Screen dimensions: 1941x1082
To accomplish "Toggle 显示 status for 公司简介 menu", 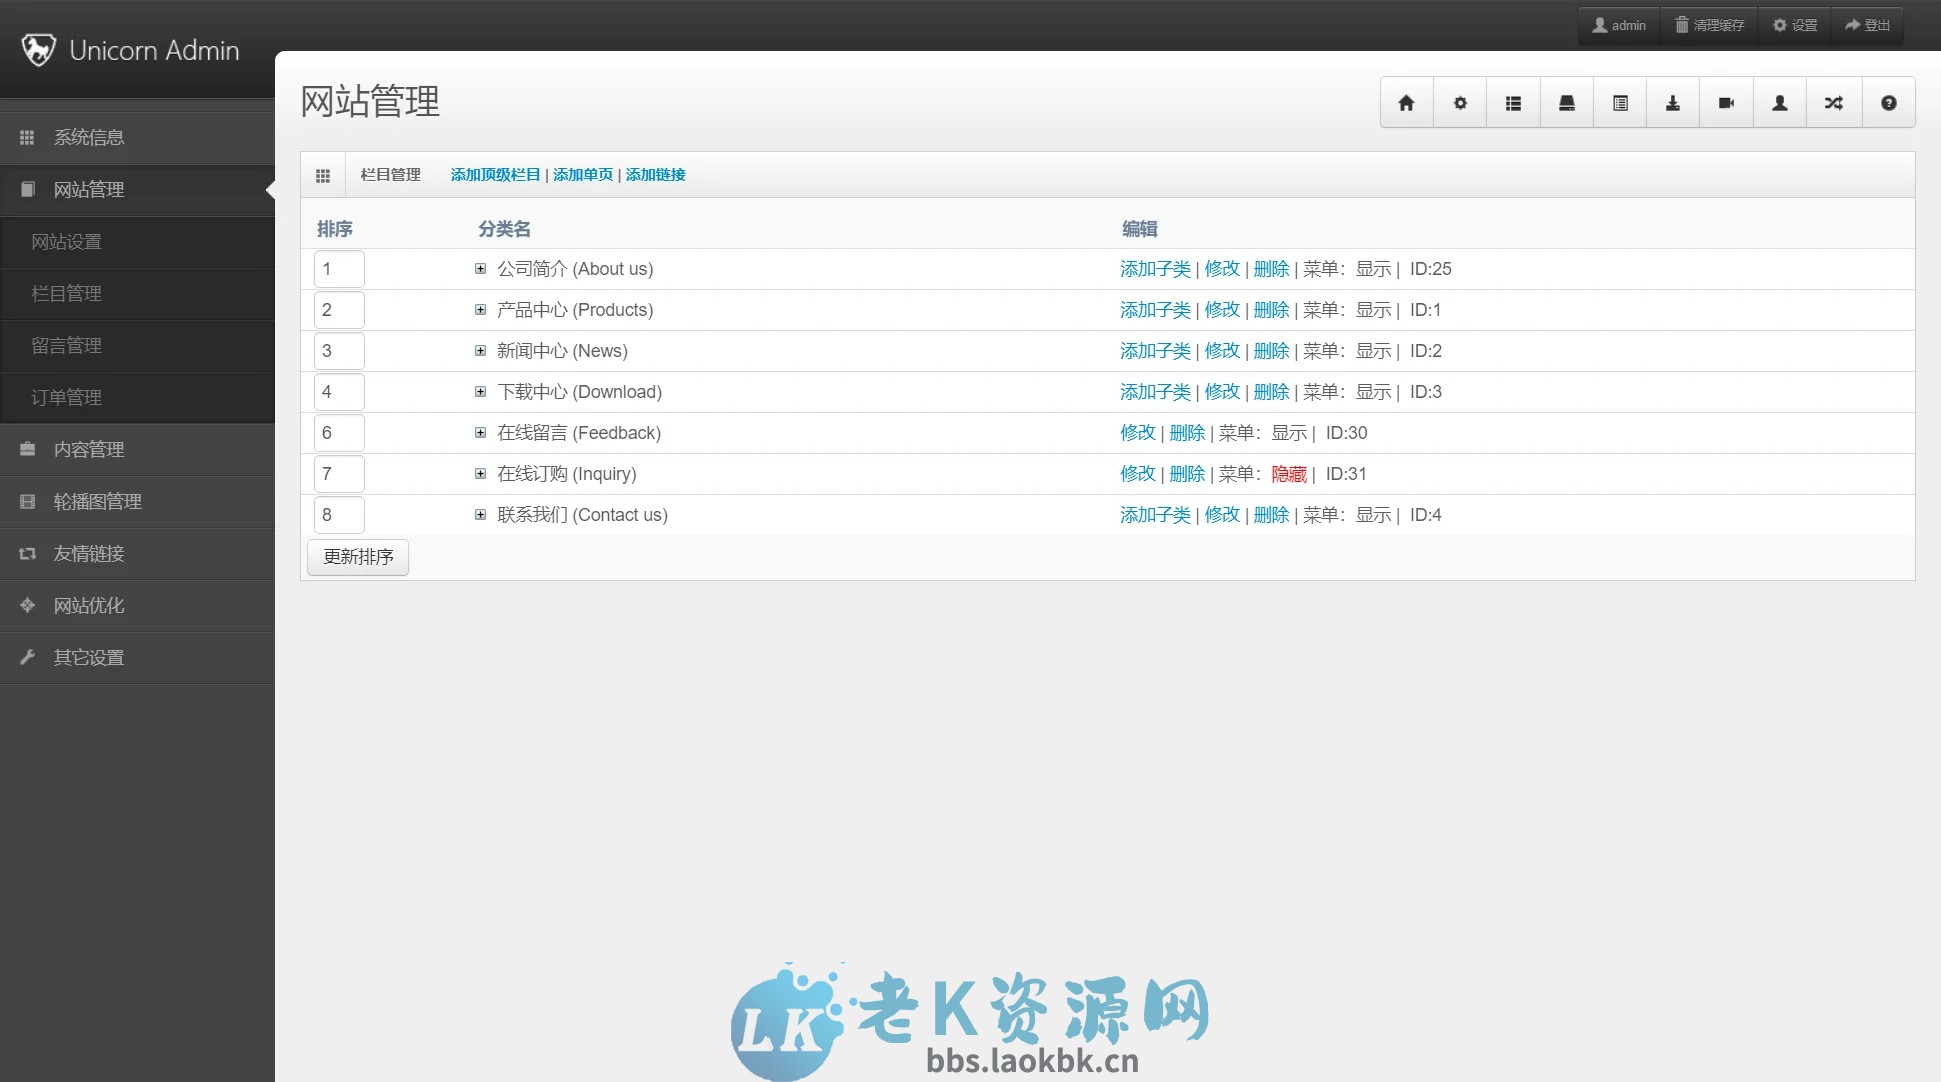I will click(1373, 268).
